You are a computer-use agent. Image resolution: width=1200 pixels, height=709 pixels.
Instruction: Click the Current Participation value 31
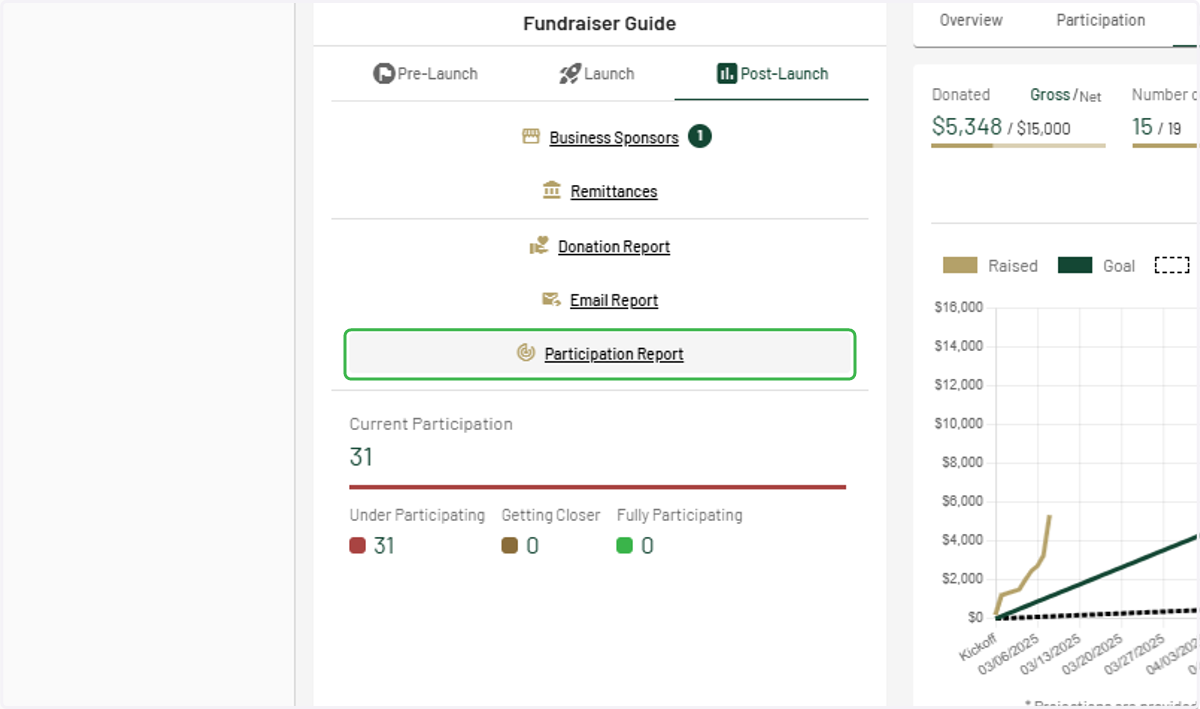pyautogui.click(x=361, y=457)
